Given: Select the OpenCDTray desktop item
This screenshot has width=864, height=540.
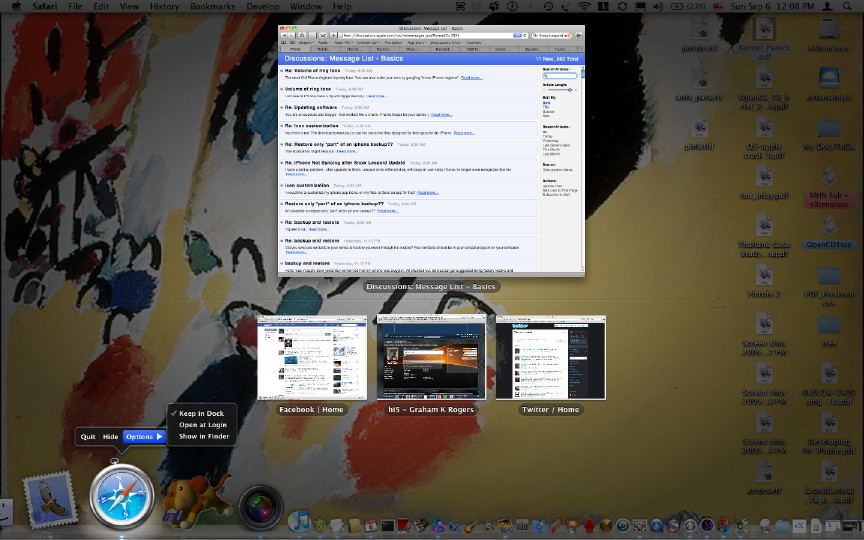Looking at the screenshot, I should coord(829,232).
